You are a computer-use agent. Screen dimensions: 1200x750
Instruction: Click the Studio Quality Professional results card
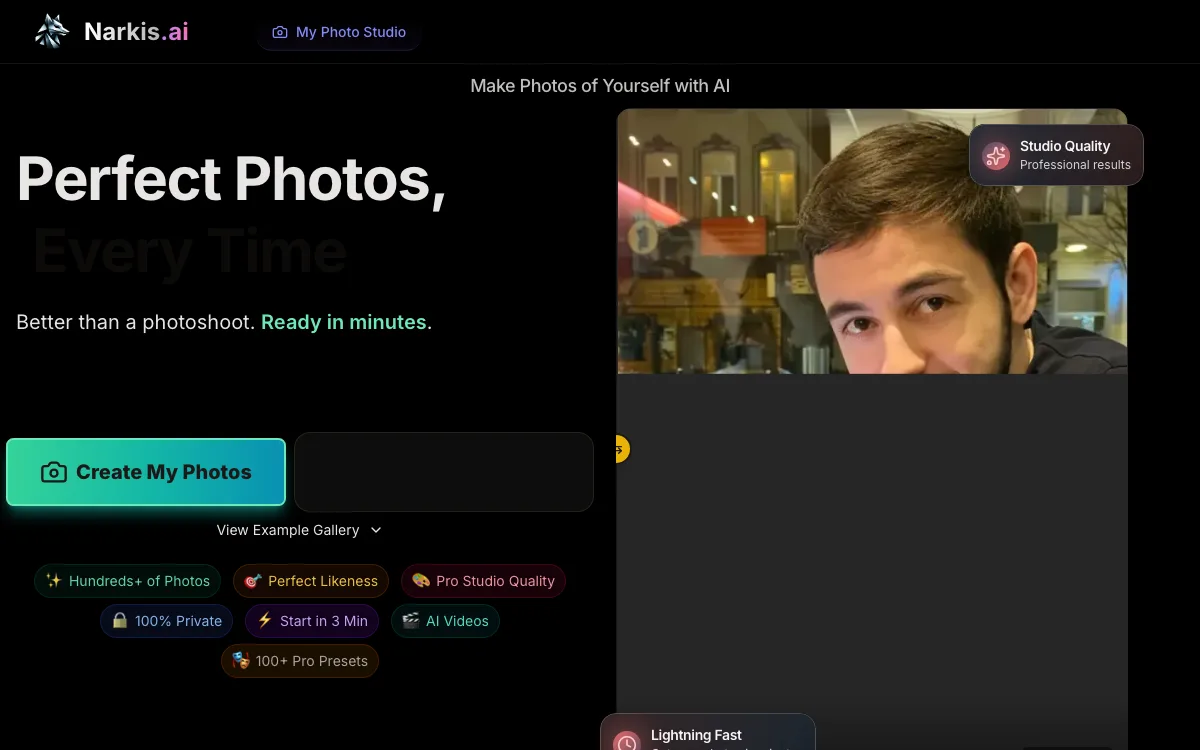pos(1056,155)
